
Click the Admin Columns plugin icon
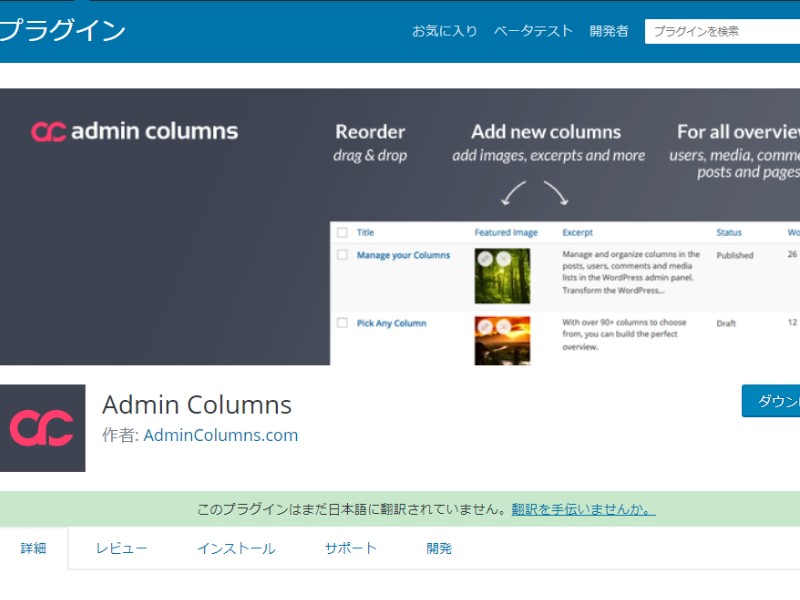42,428
